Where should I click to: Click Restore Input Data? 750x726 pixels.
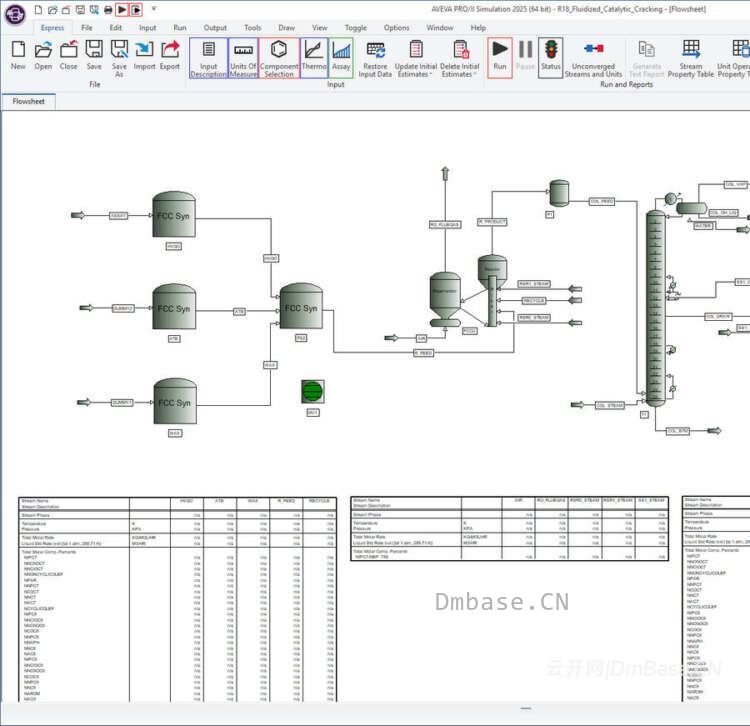click(x=375, y=58)
